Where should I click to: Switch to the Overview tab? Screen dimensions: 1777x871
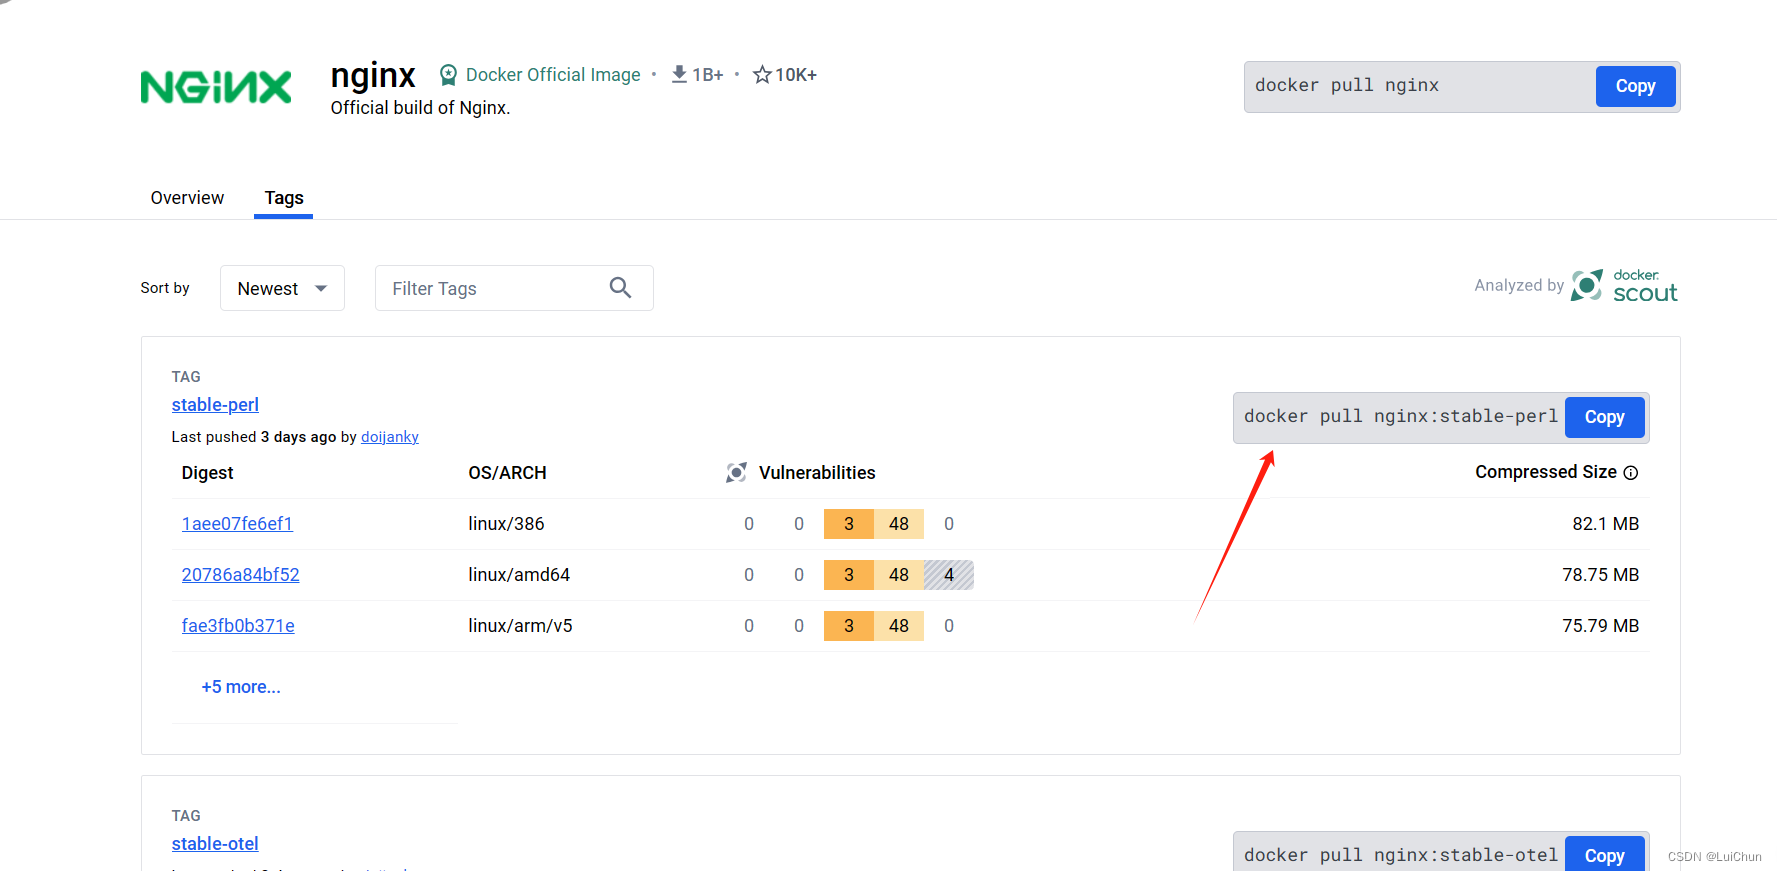187,198
